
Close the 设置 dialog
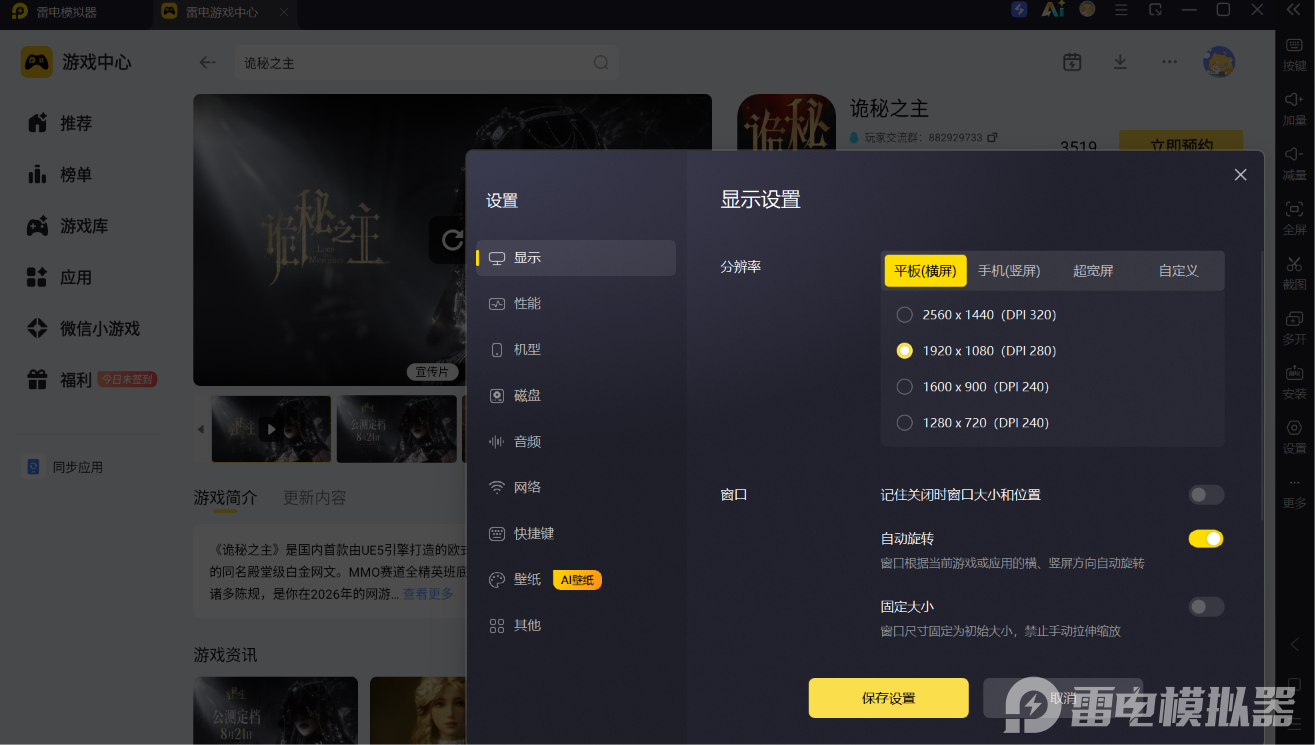[x=1240, y=174]
